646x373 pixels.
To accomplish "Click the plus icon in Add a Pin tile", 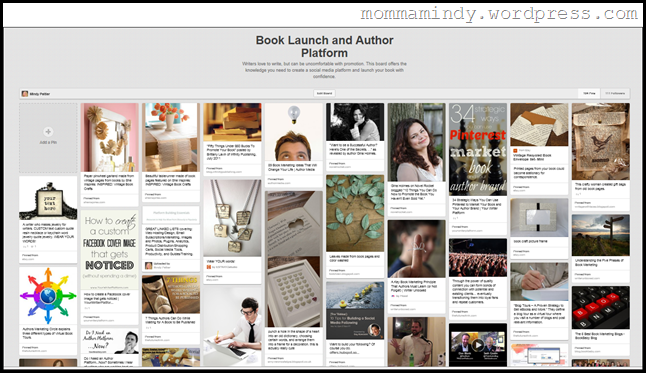I will pos(48,132).
